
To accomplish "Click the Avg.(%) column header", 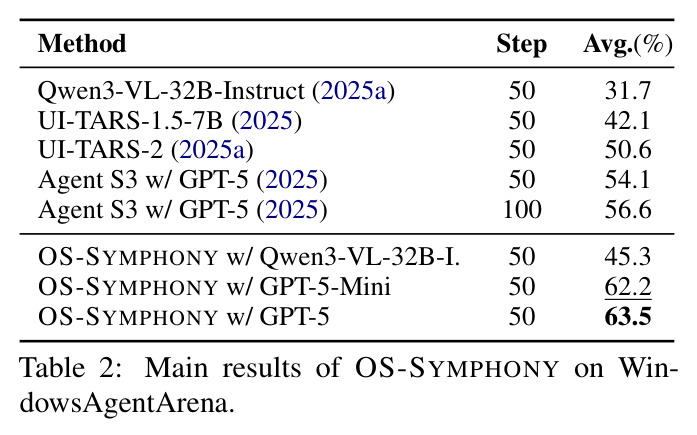I will 628,44.
